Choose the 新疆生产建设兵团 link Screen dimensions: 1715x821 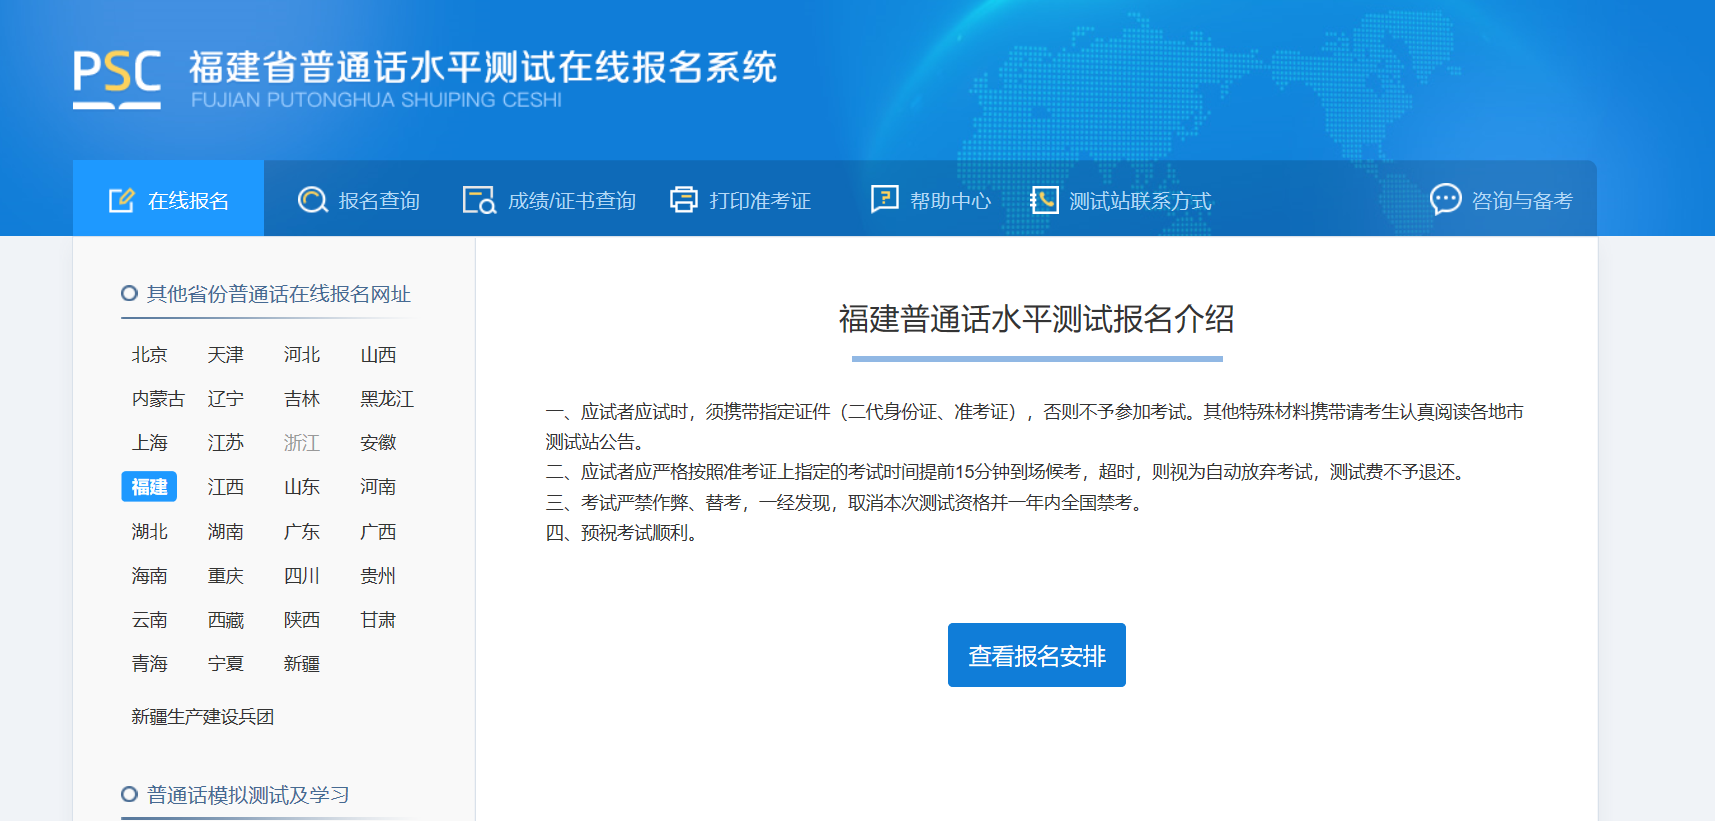202,717
